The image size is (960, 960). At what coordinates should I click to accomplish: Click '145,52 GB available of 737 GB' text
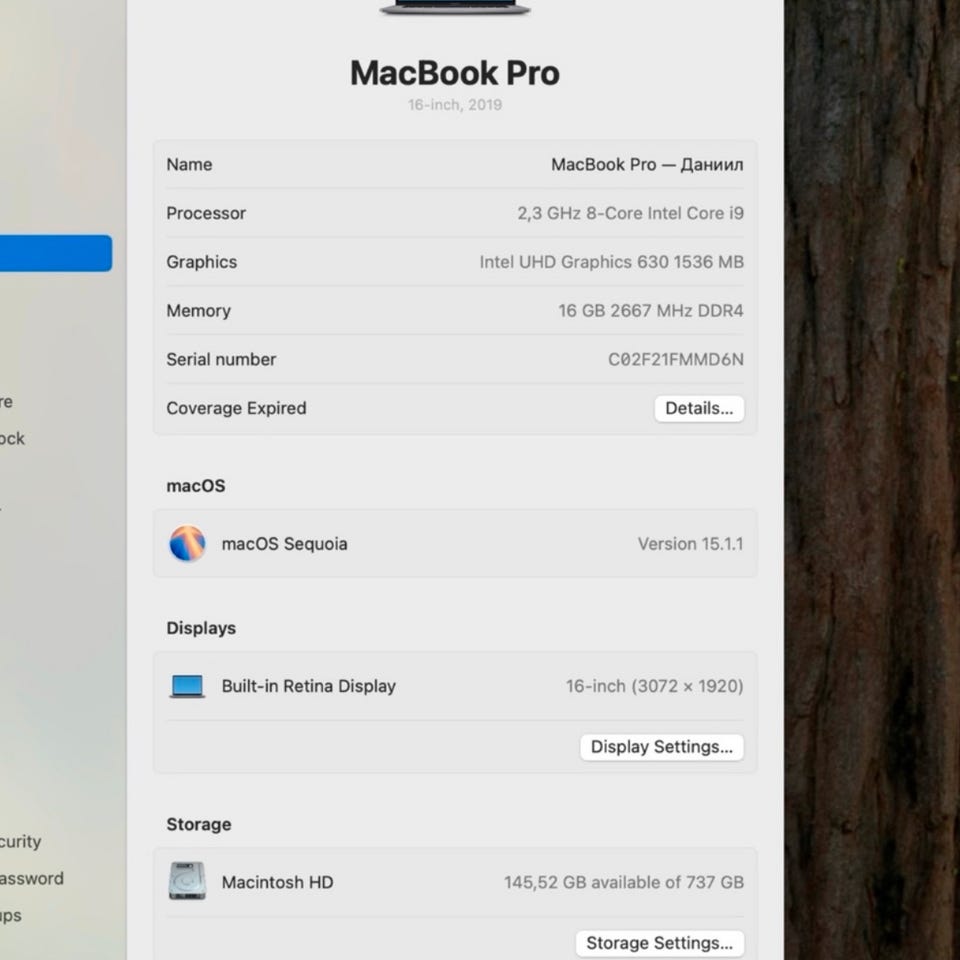tap(624, 882)
